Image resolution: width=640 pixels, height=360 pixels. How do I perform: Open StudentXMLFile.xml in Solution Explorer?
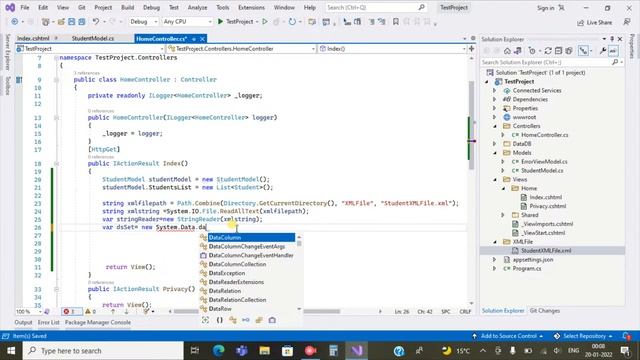546,251
